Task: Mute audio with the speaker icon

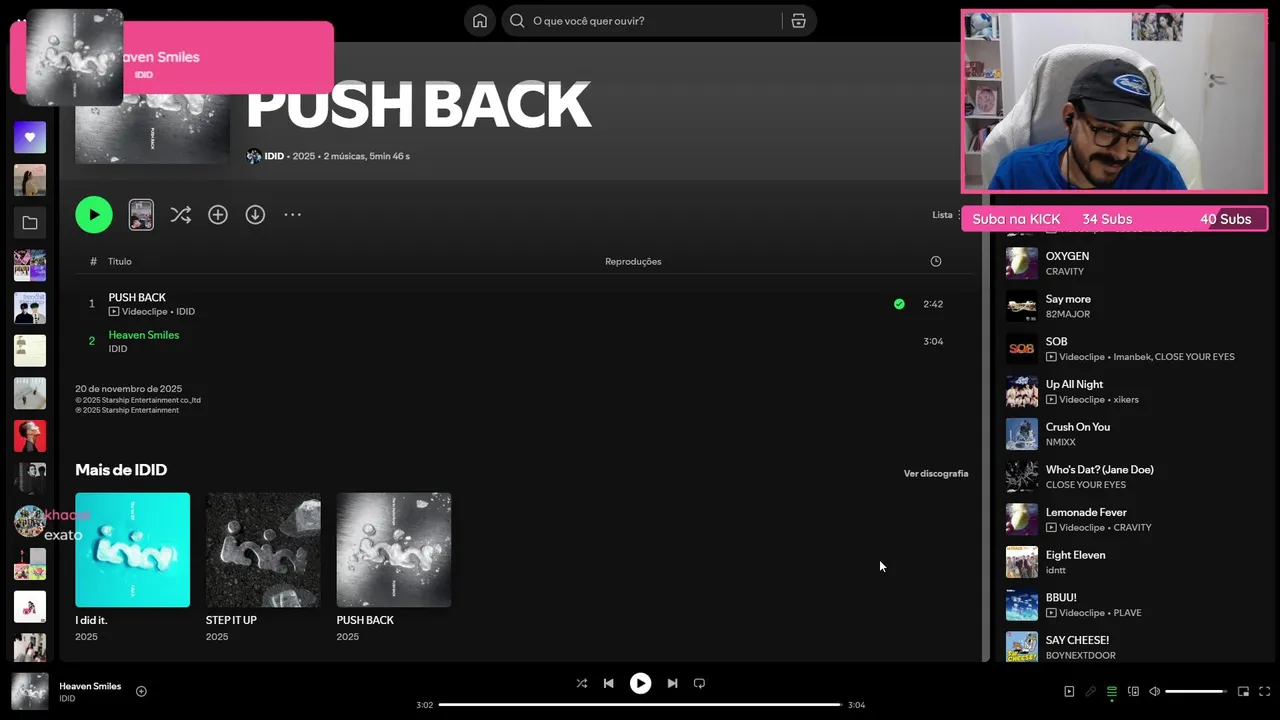Action: point(1154,691)
